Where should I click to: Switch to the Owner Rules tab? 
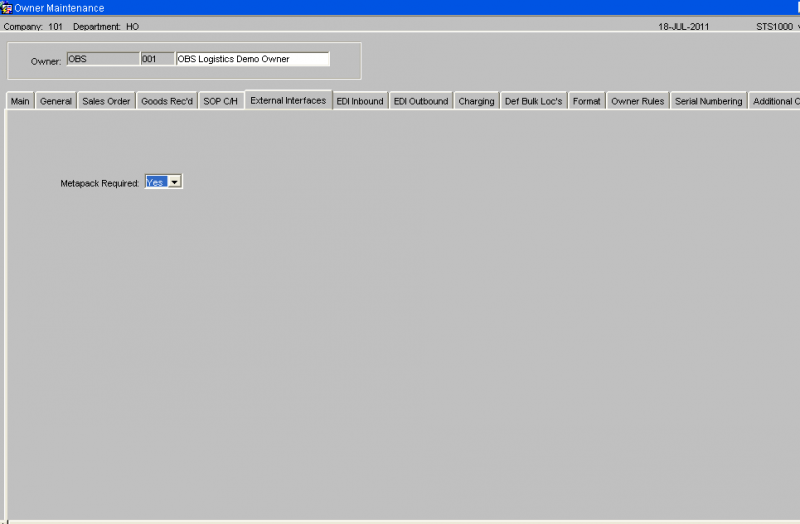(638, 101)
